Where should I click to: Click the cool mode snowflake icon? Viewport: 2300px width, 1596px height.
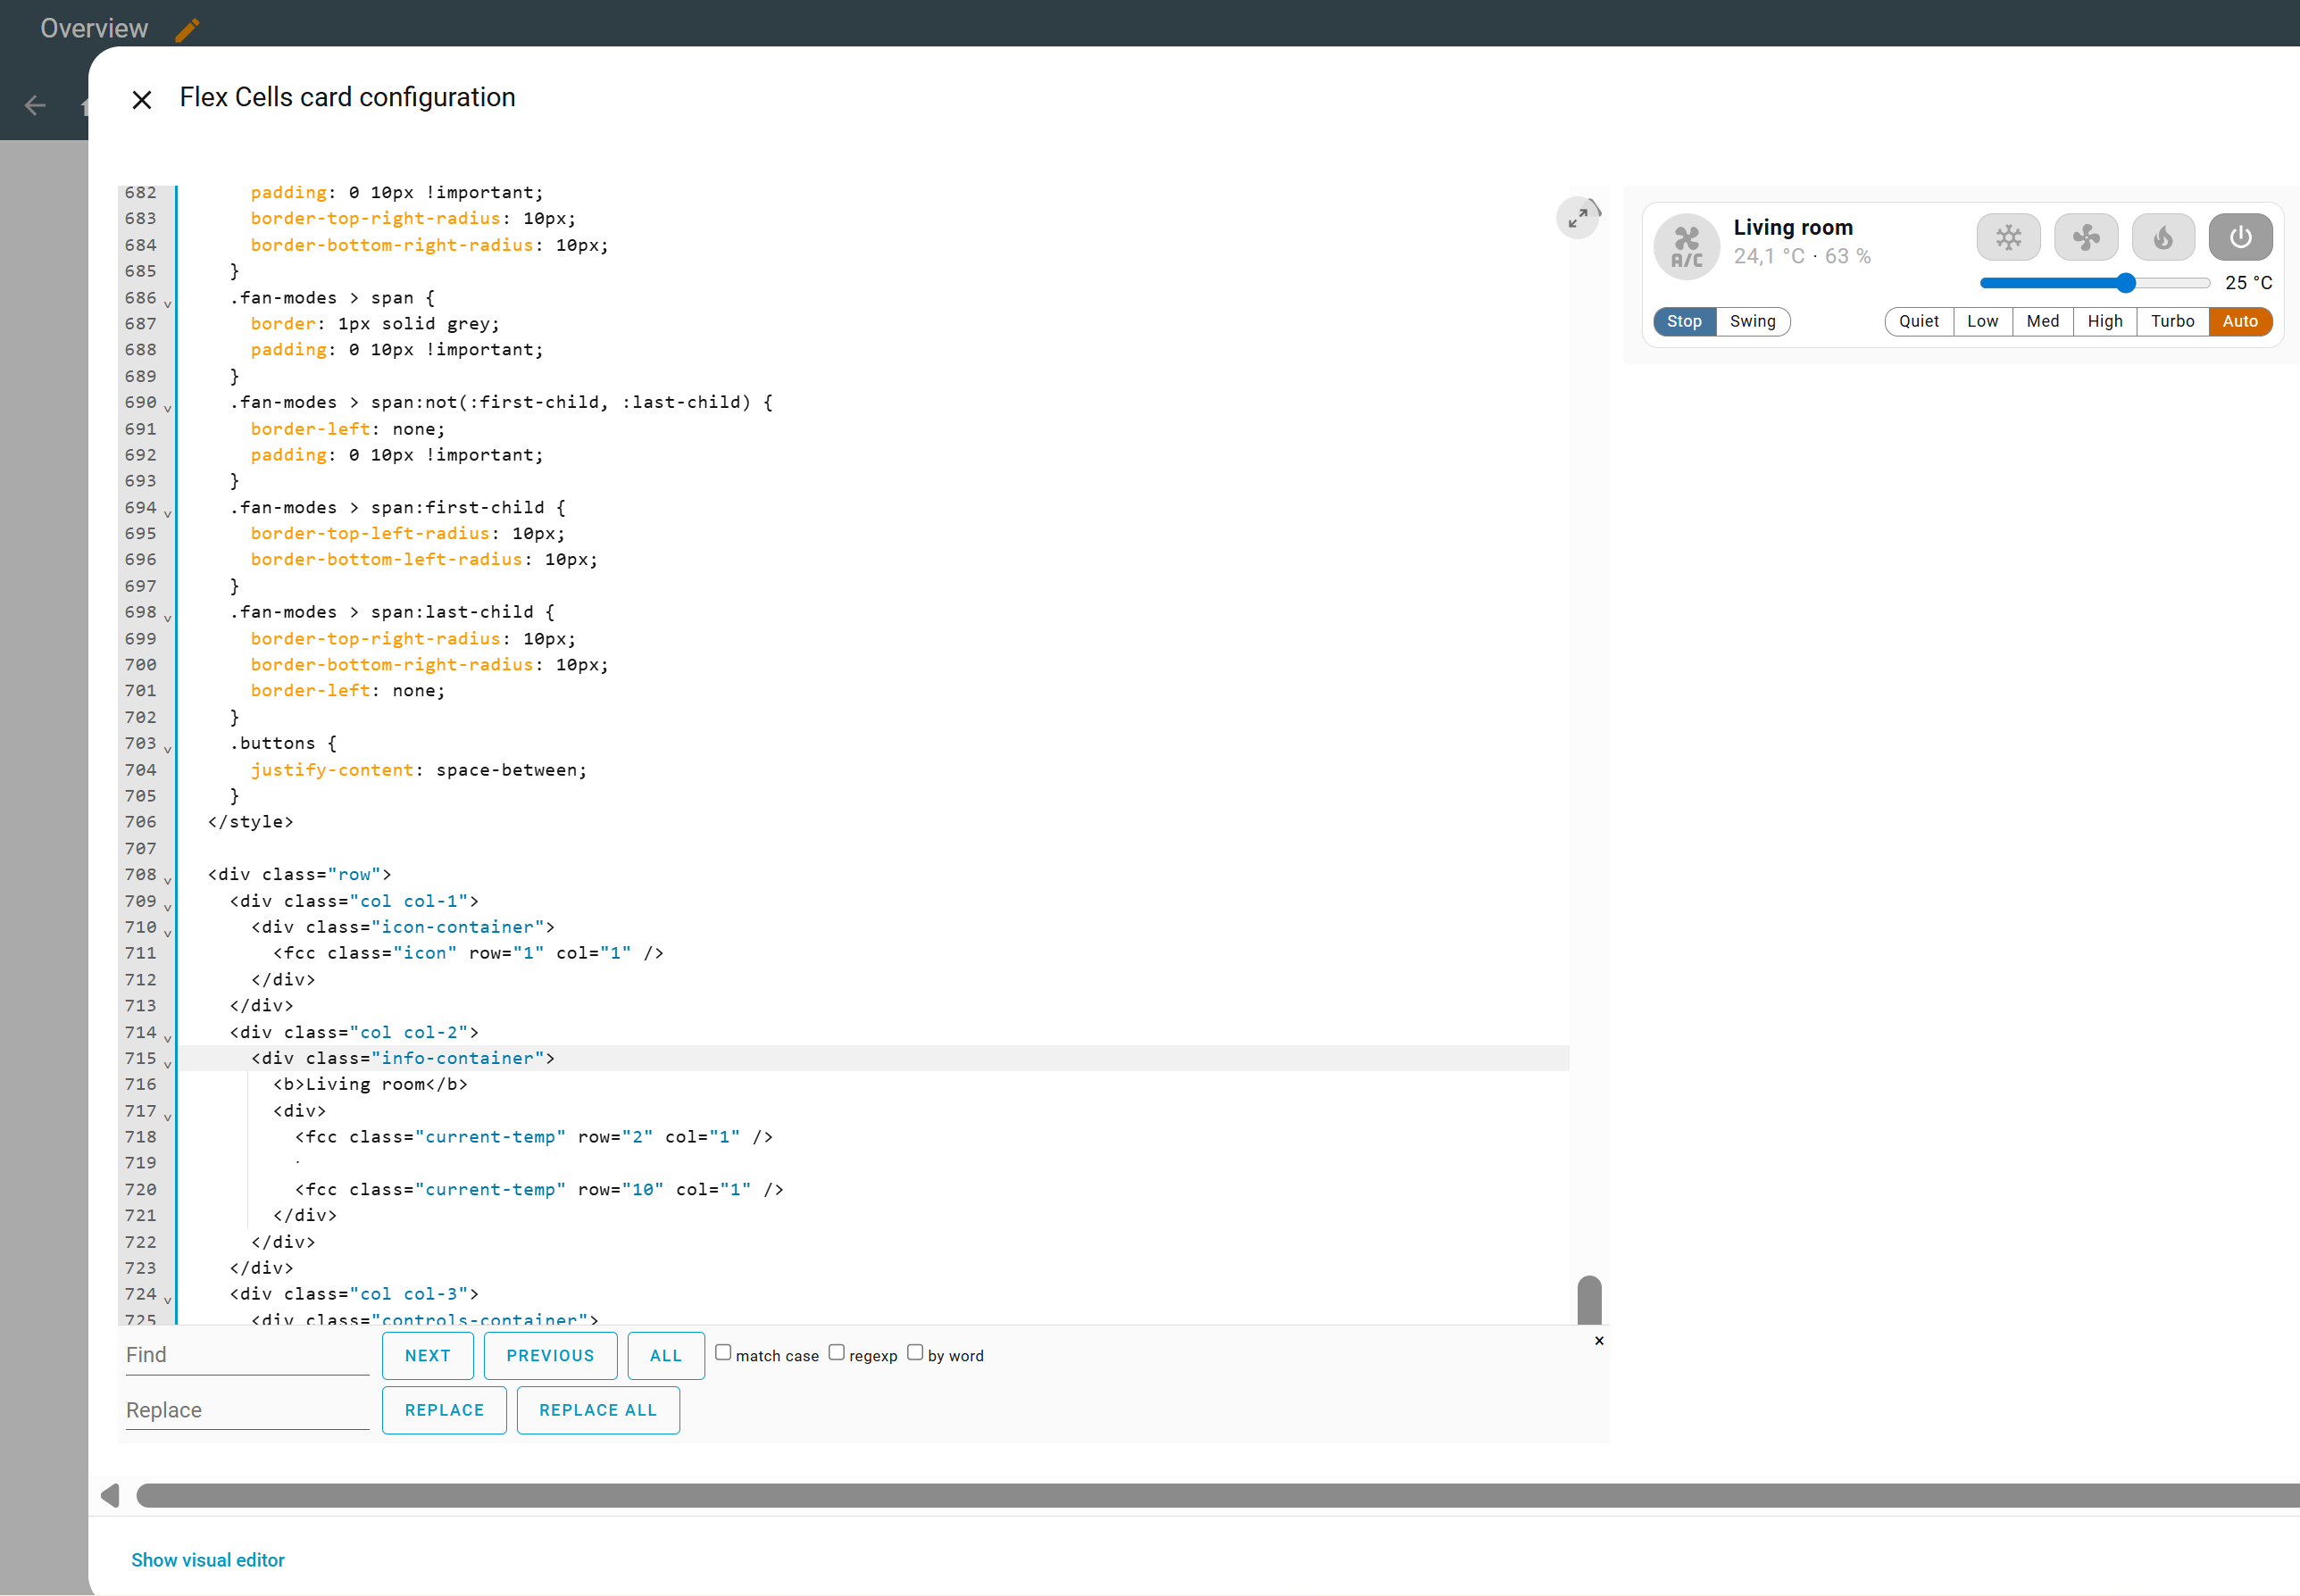(2008, 238)
